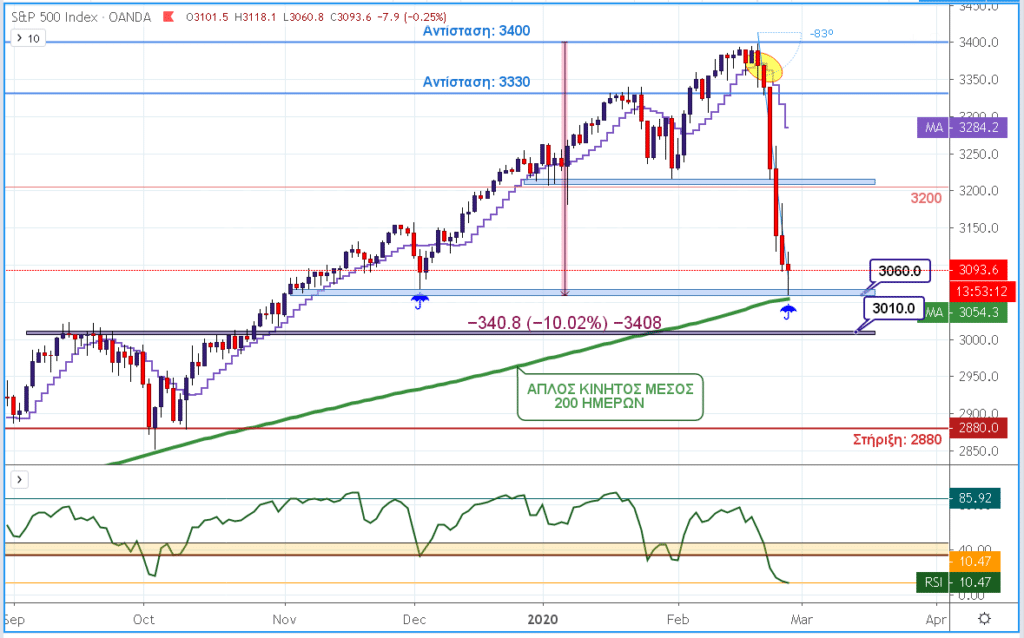This screenshot has height=638, width=1024.
Task: Open chart settings gear icon
Action: click(x=984, y=618)
